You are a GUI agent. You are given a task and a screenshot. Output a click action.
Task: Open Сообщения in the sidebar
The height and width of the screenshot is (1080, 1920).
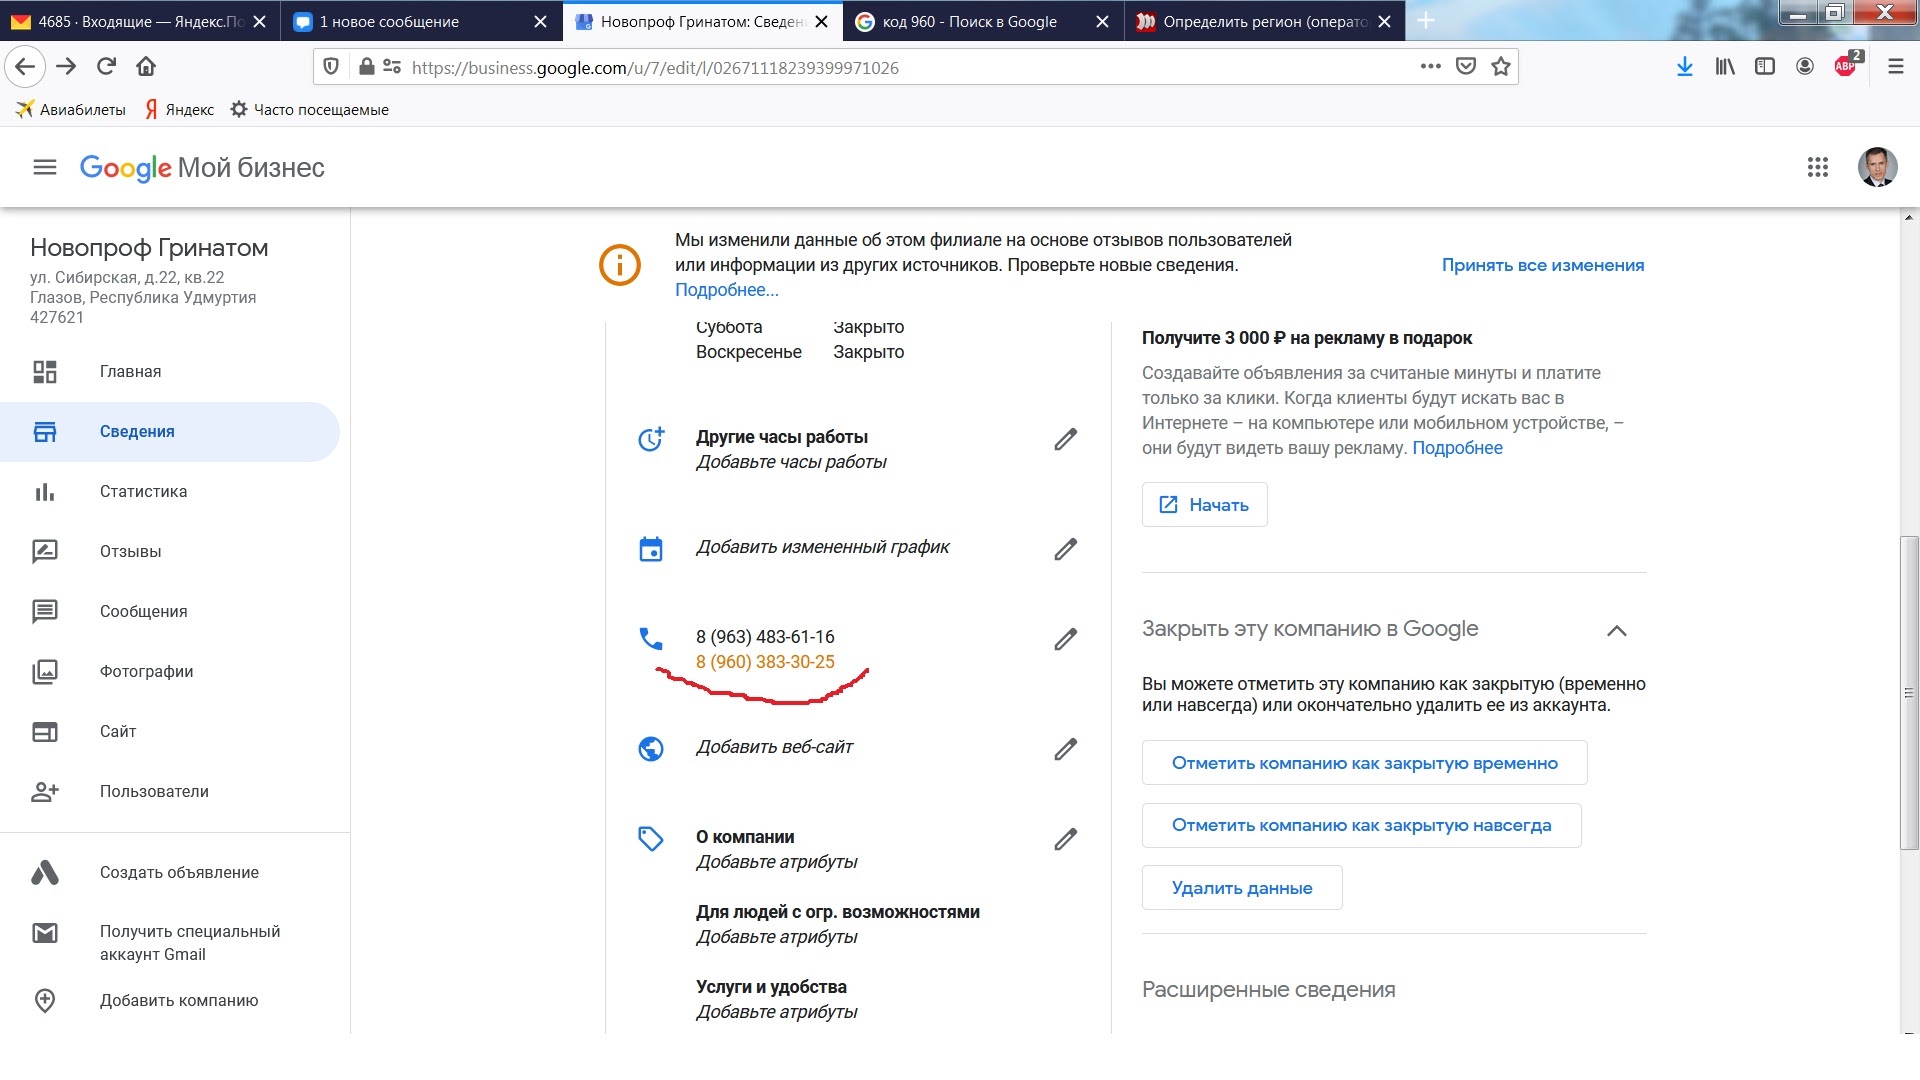click(x=170, y=612)
